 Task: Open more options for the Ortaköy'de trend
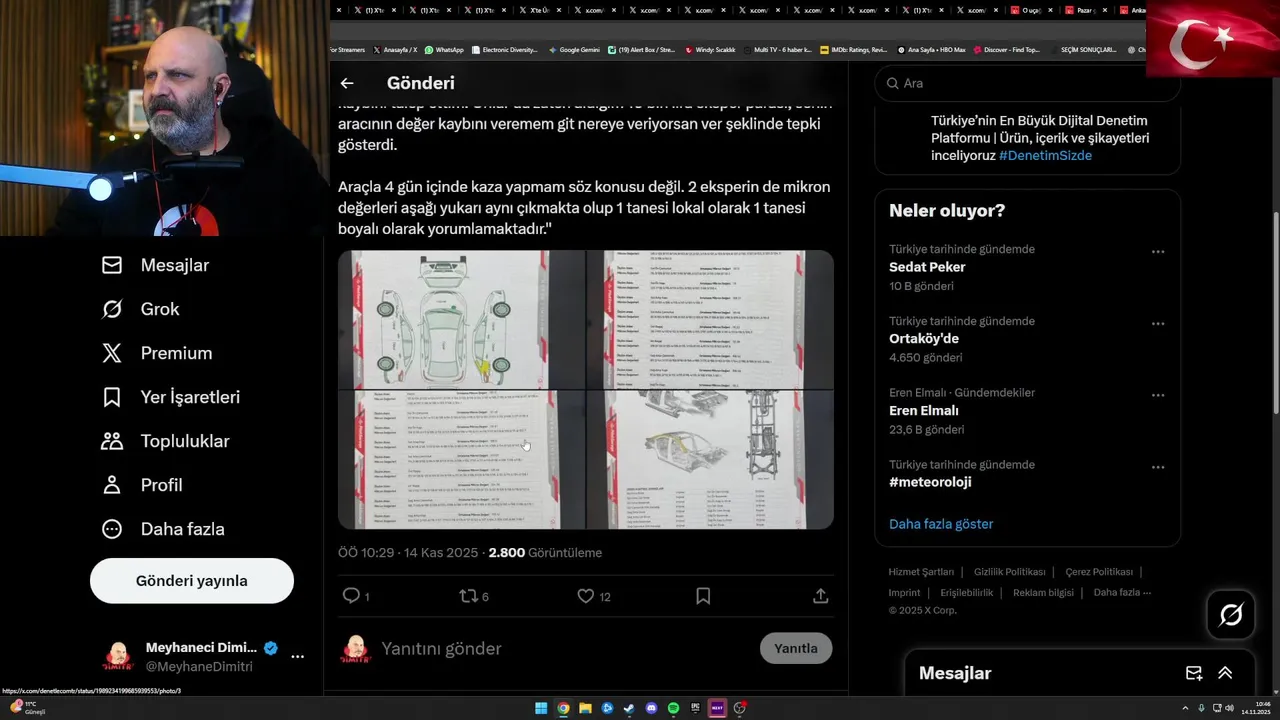tap(1158, 324)
